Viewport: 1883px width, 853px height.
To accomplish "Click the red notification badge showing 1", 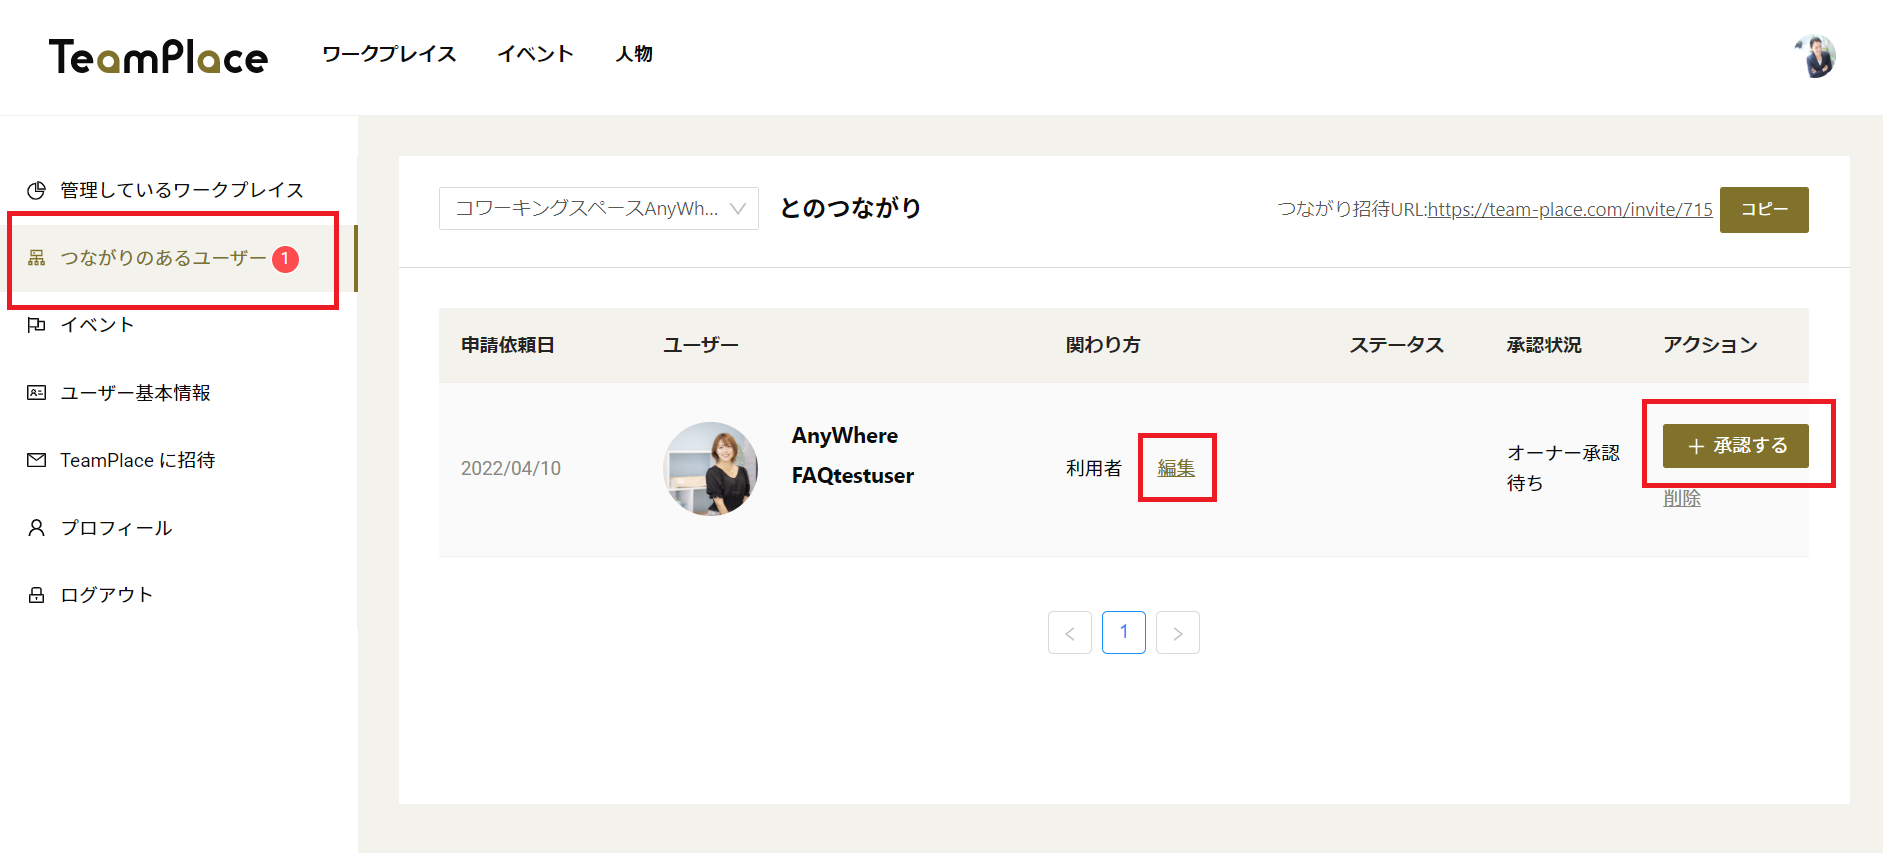I will (285, 259).
